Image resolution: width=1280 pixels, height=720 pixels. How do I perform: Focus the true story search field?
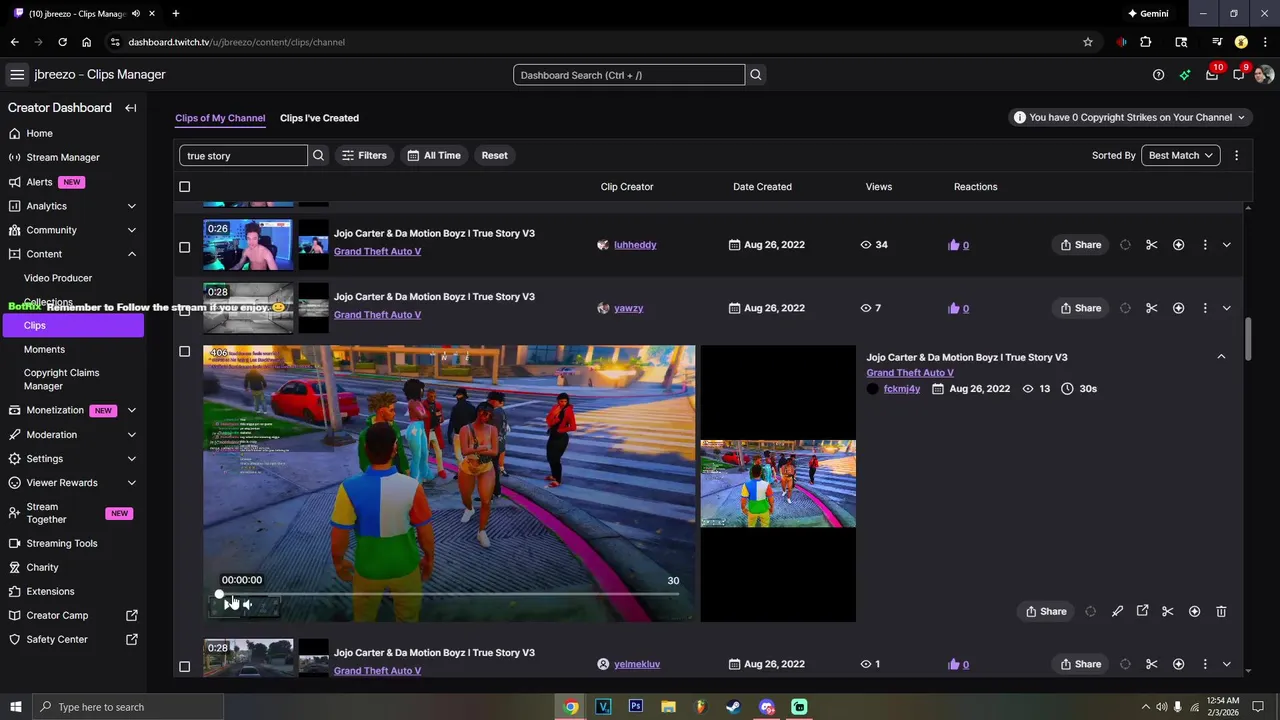pyautogui.click(x=244, y=155)
